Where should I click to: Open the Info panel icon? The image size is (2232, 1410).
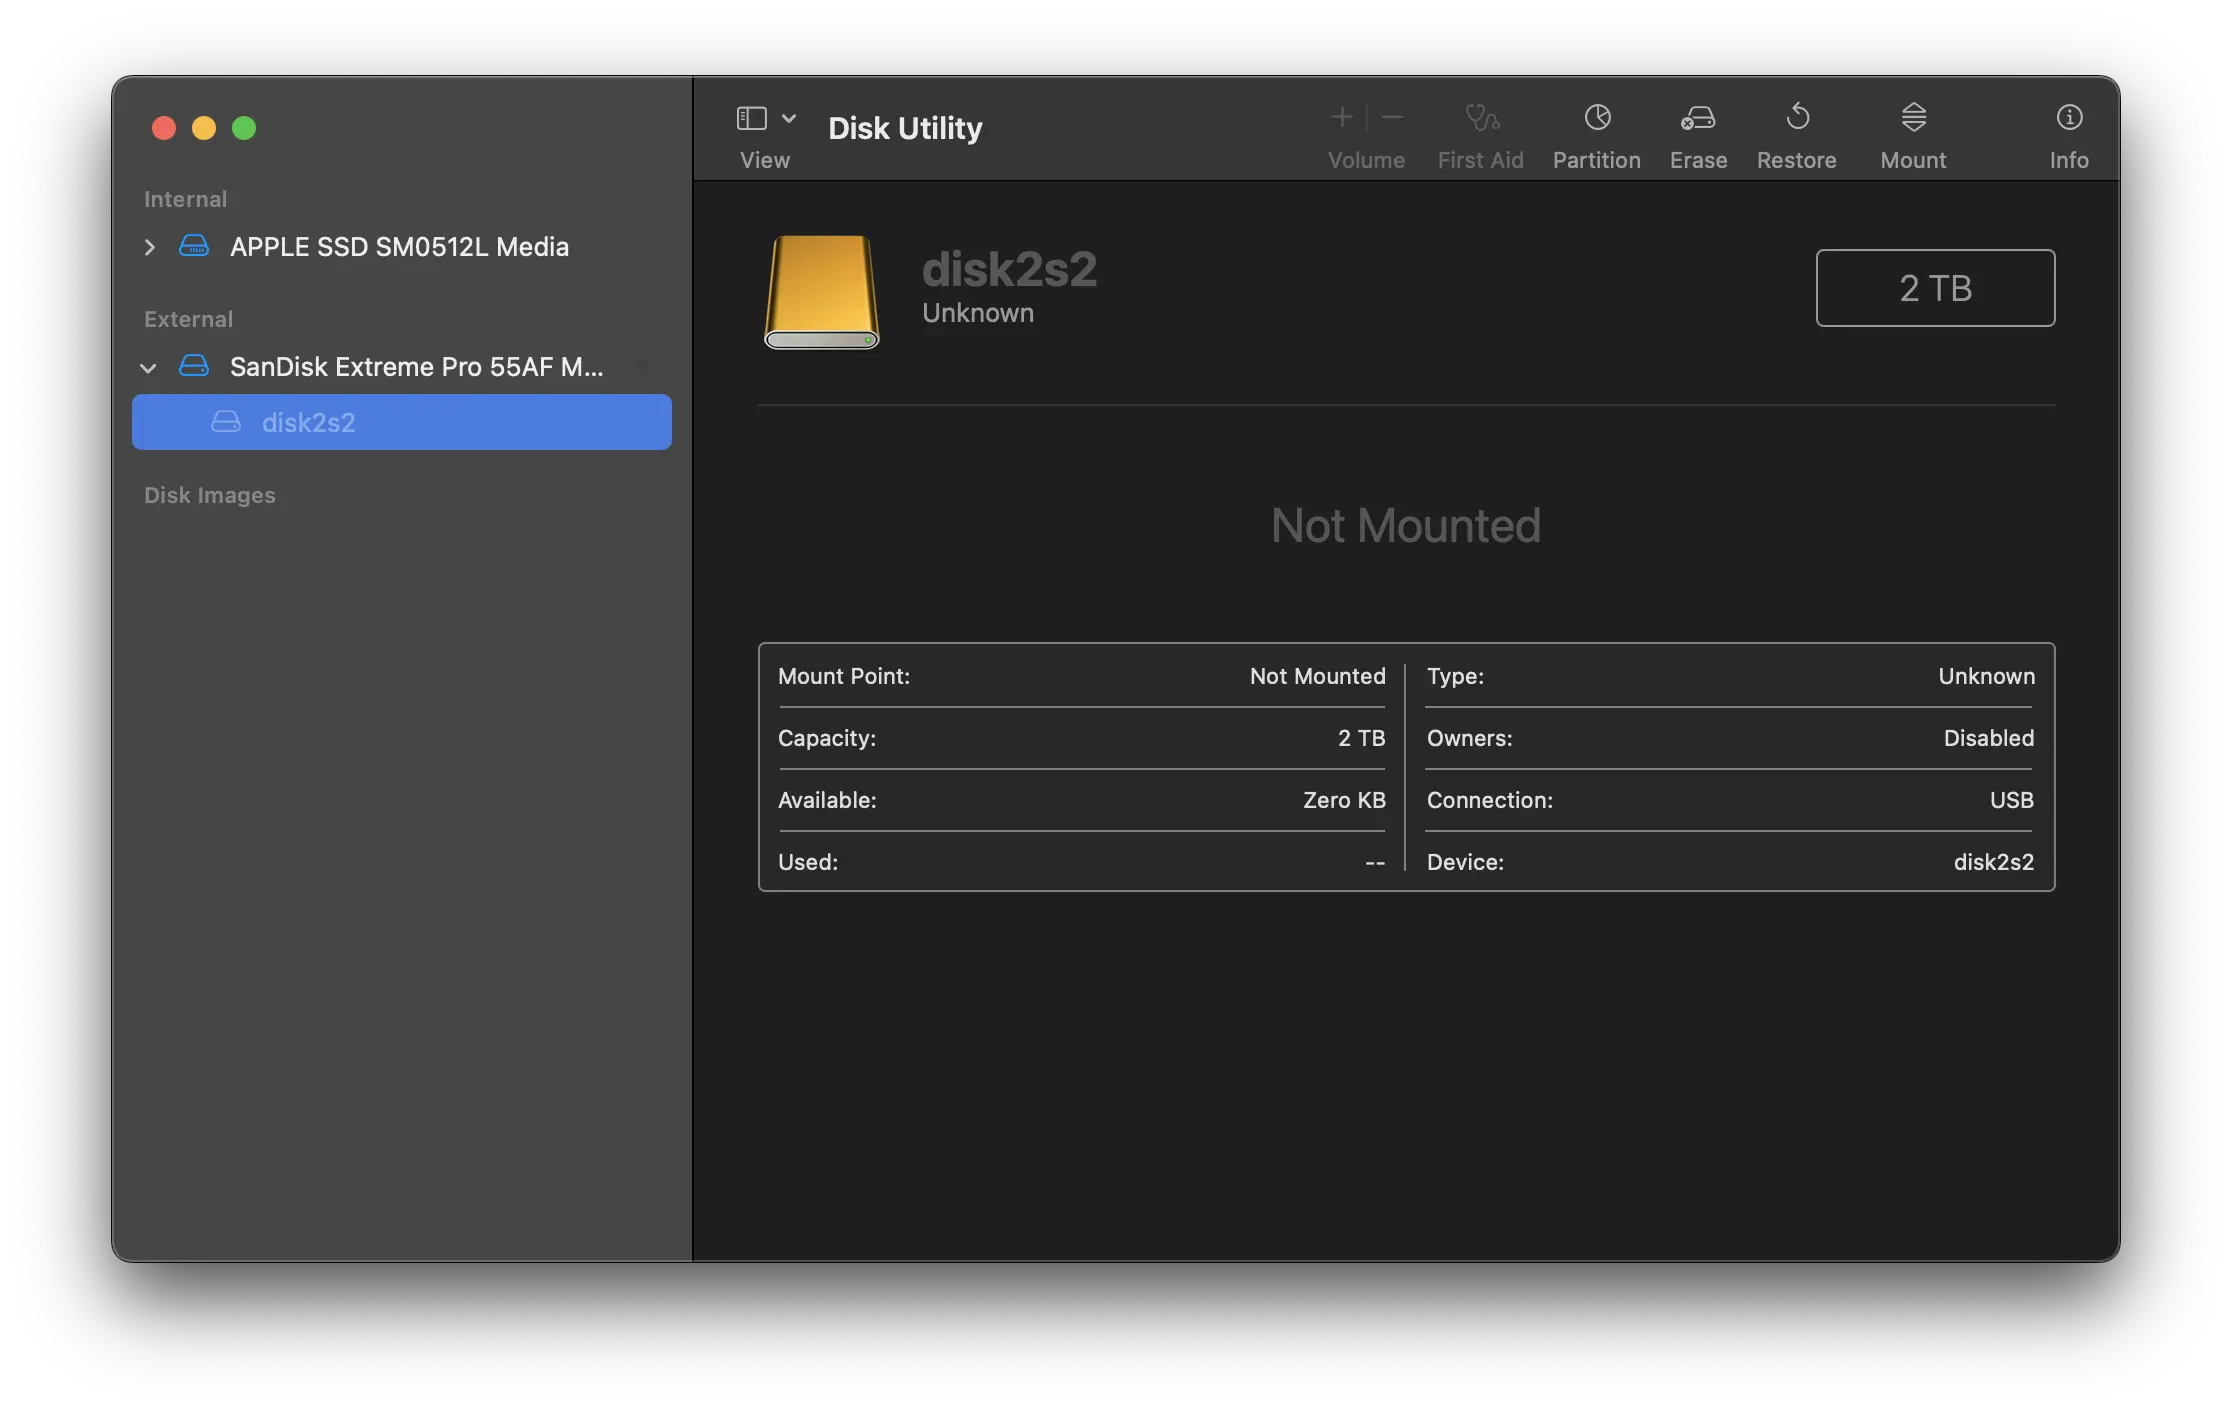pyautogui.click(x=2069, y=118)
